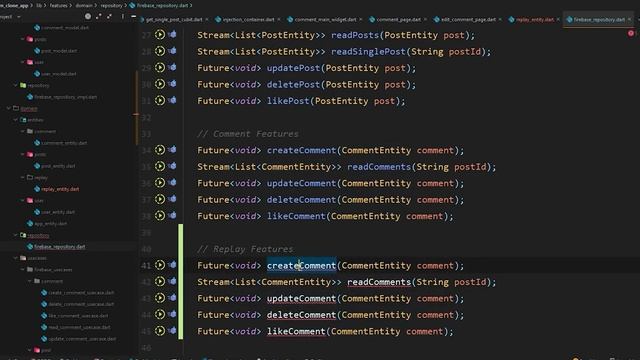Click the circular gutter icon on line 43
Image resolution: width=640 pixels, height=360 pixels.
[160, 298]
